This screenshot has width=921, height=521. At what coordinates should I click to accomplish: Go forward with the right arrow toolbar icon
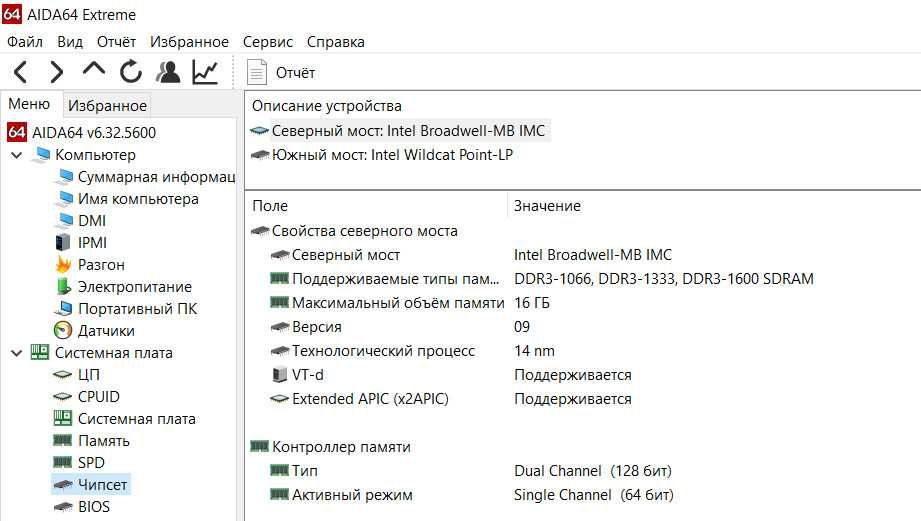(x=56, y=72)
